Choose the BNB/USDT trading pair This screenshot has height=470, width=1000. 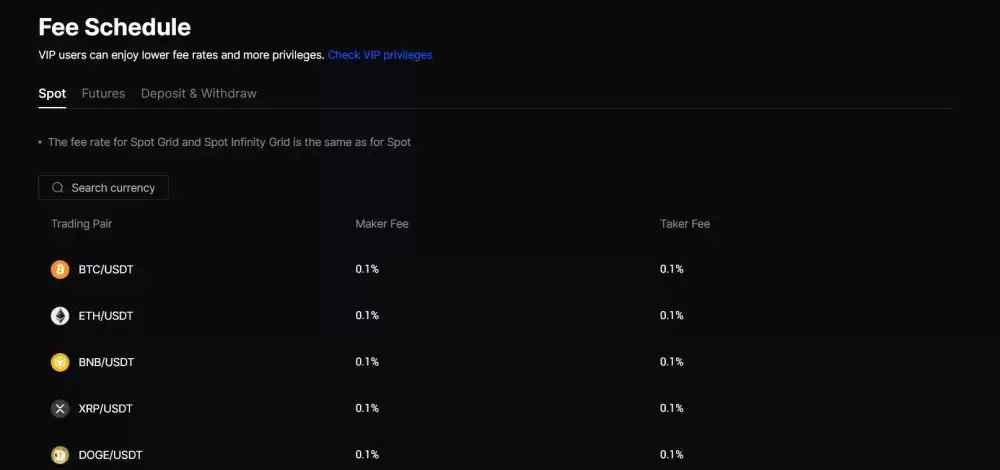[x=106, y=362]
